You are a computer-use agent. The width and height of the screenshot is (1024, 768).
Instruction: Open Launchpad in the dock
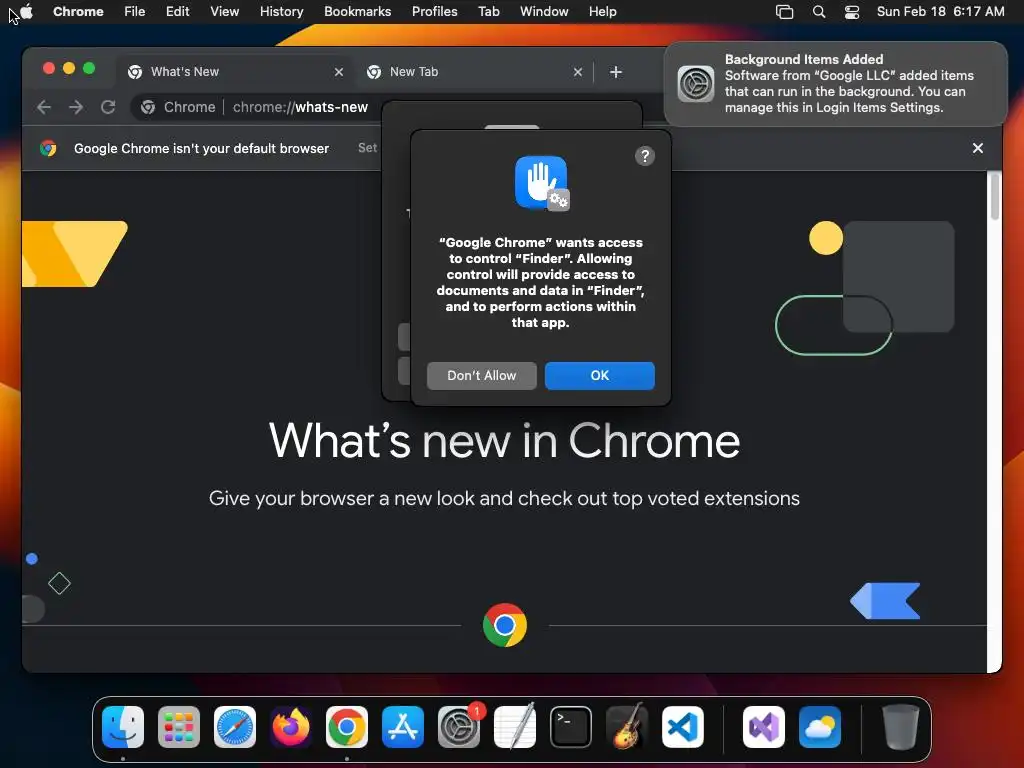(x=179, y=727)
